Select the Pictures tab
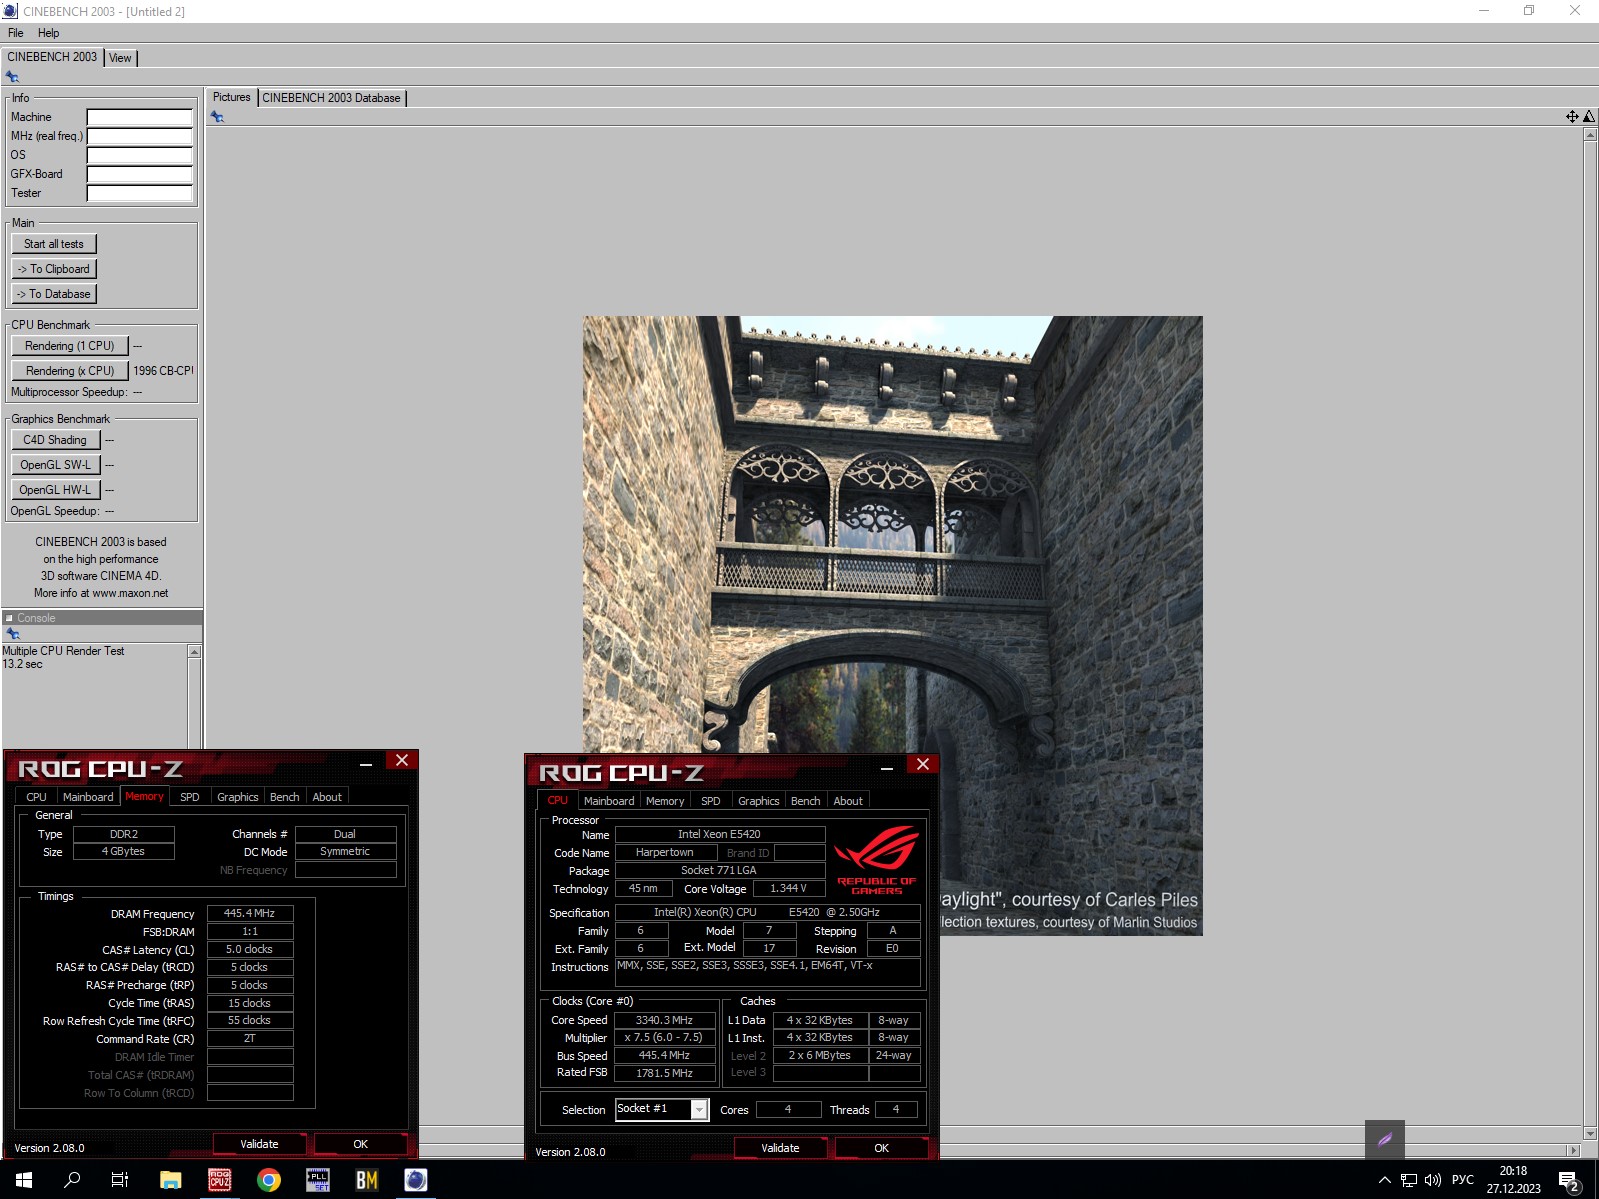This screenshot has height=1199, width=1599. pyautogui.click(x=231, y=97)
